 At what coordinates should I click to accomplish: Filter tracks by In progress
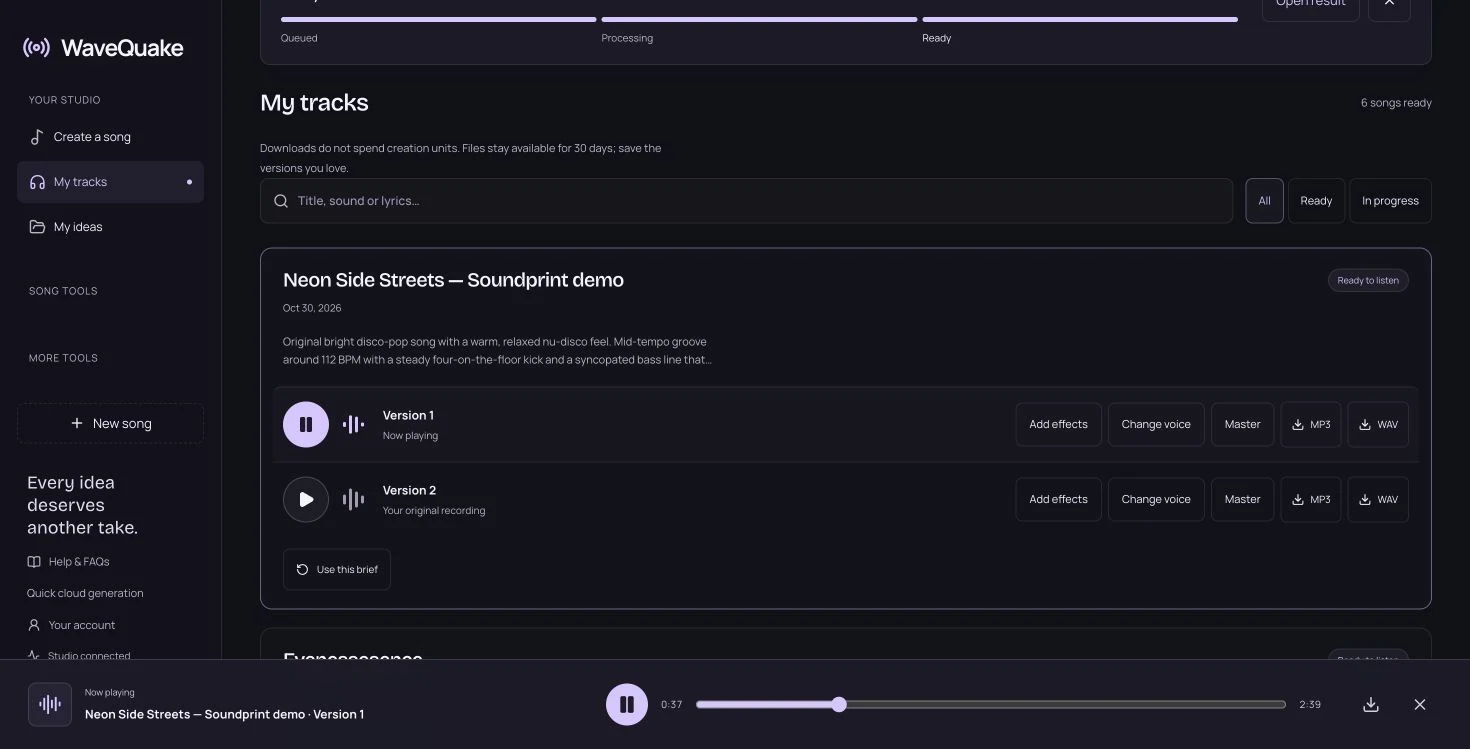pos(1390,201)
